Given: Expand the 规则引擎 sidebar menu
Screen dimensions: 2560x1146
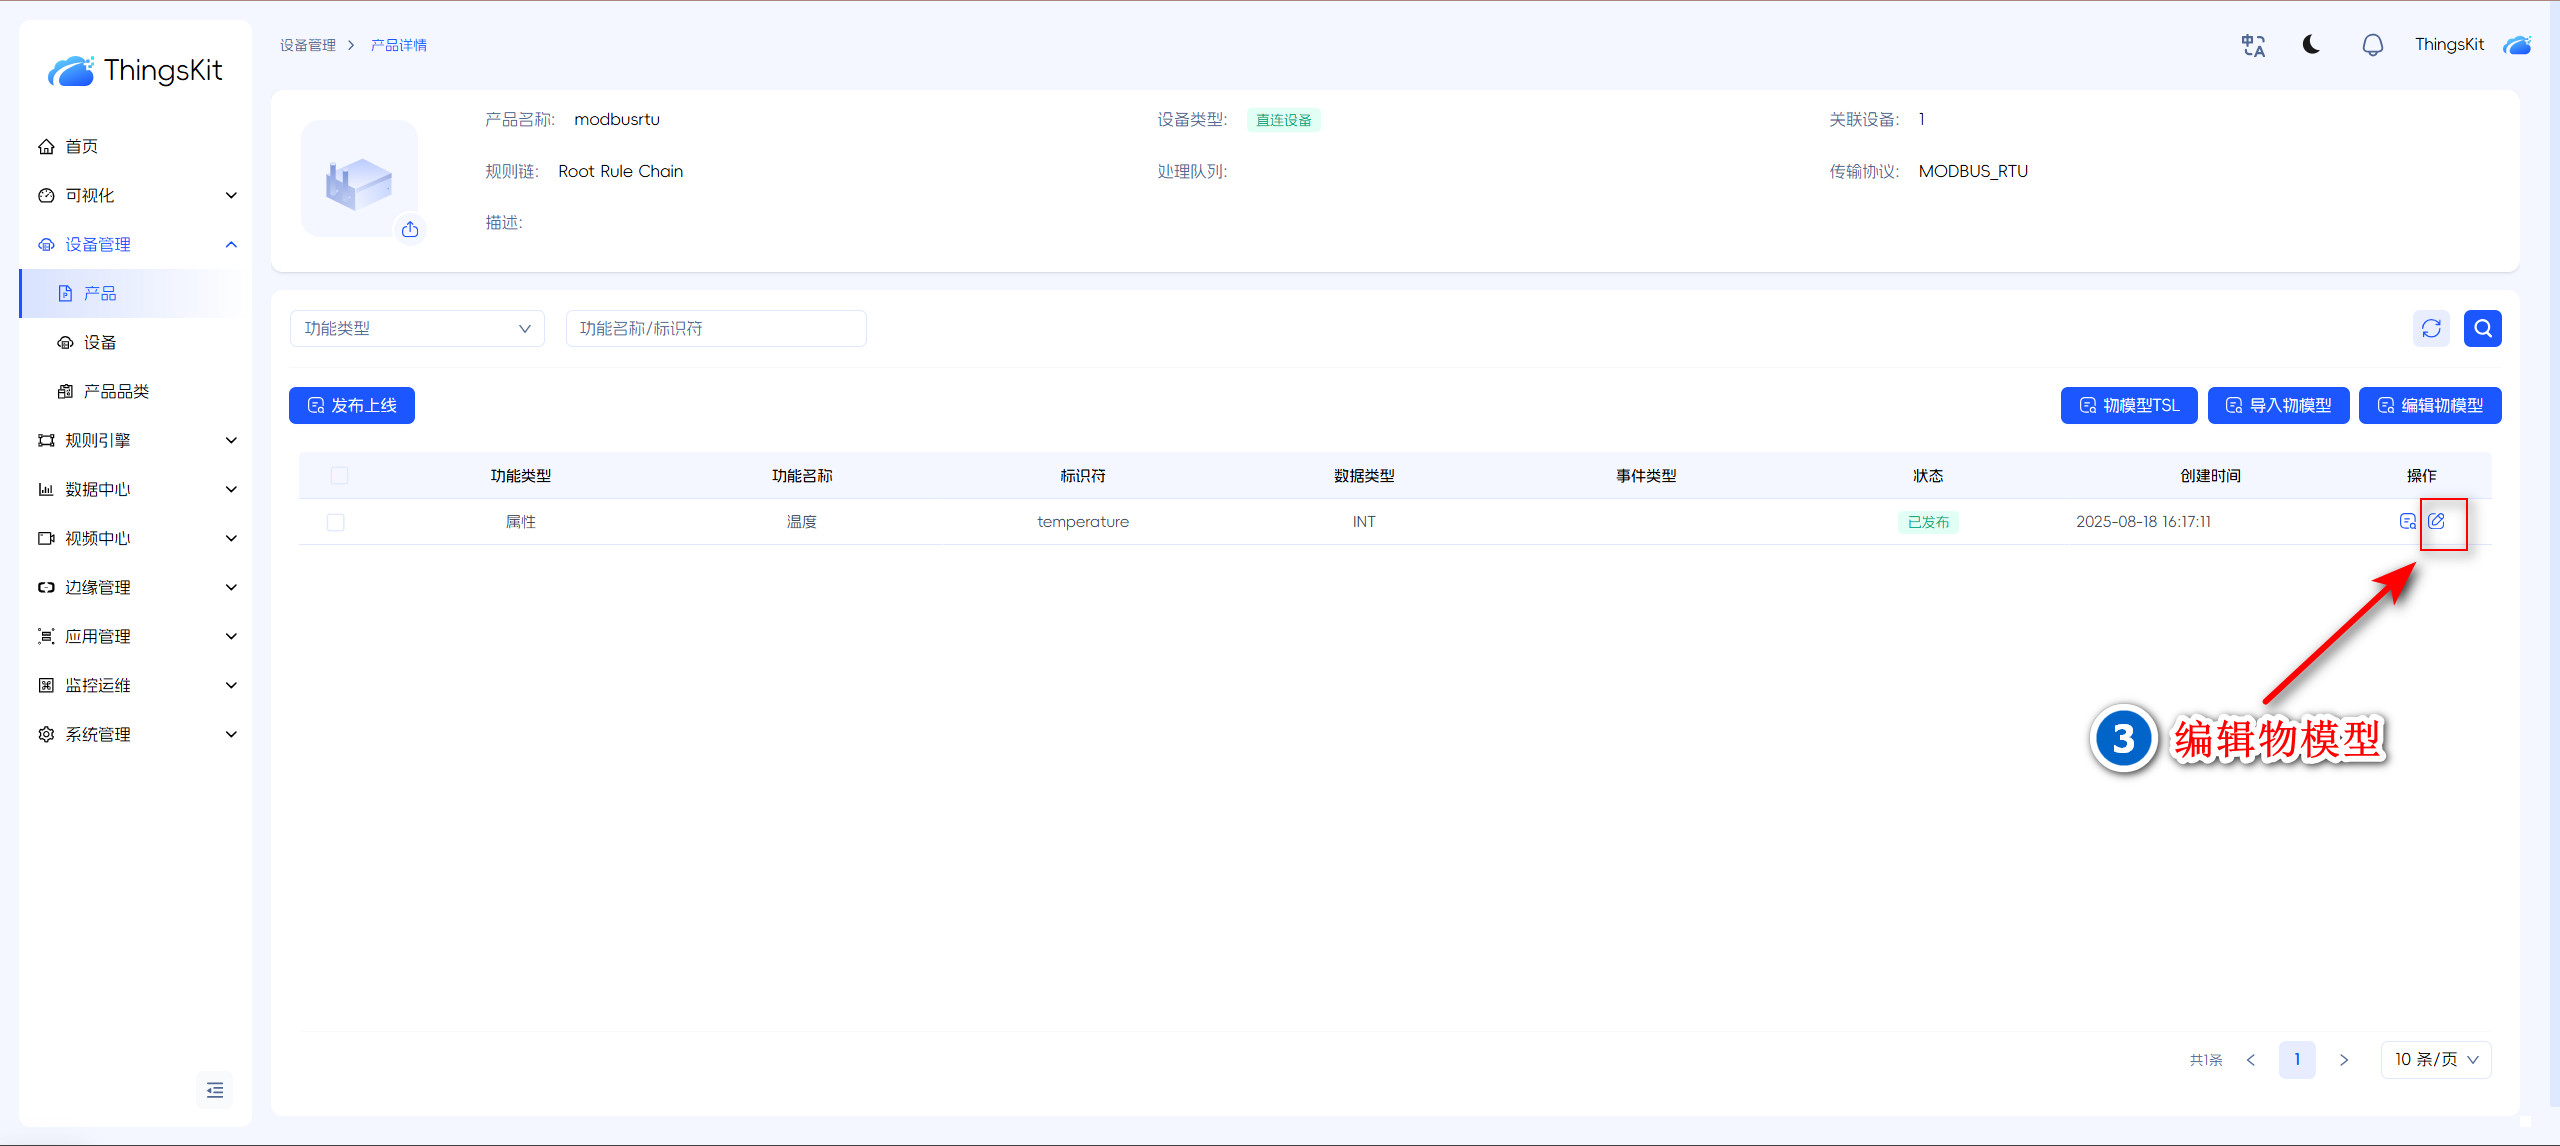Looking at the screenshot, I should [x=137, y=440].
